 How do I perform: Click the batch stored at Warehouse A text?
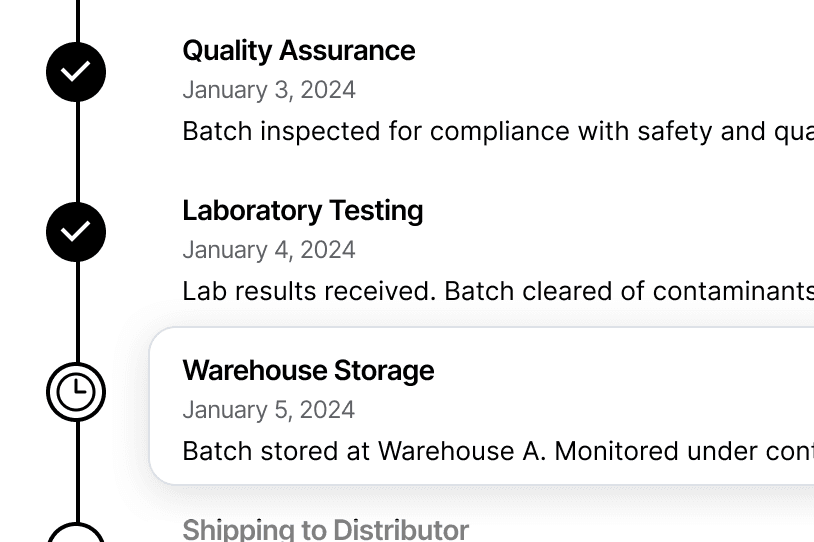pos(497,451)
